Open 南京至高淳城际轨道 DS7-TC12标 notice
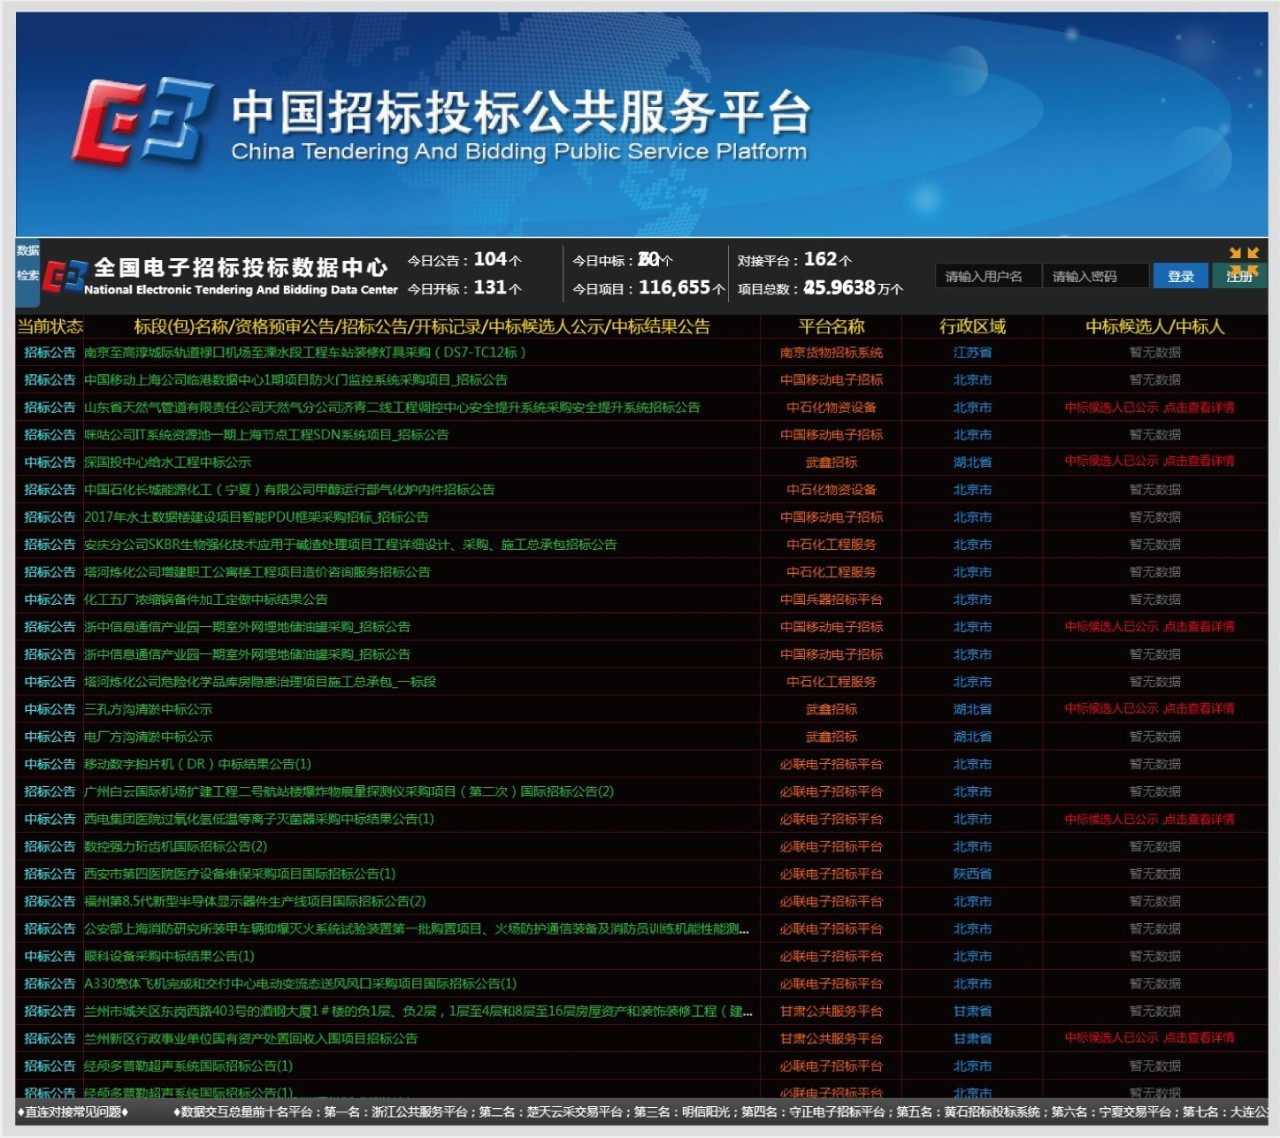Screen dimensions: 1280x1138 tap(305, 352)
